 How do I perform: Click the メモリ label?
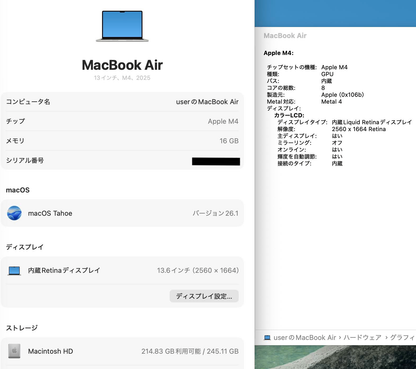click(x=15, y=141)
